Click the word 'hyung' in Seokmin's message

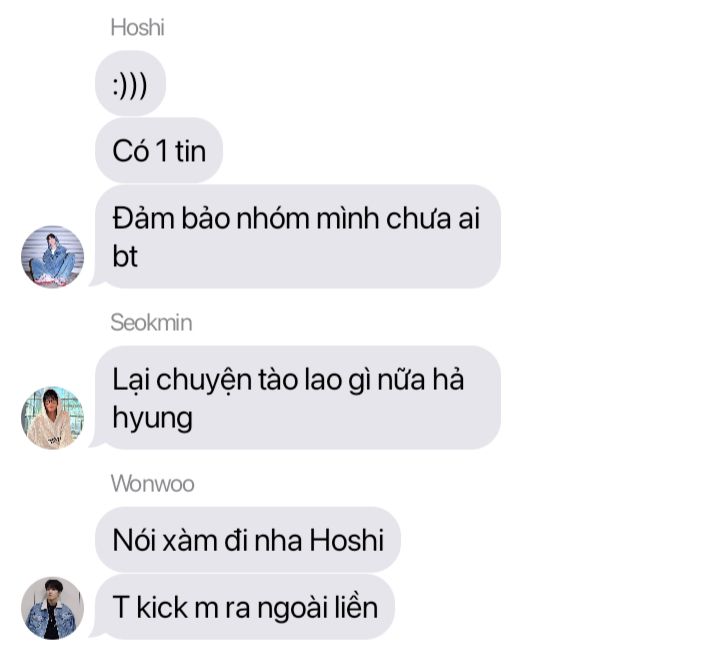pos(152,419)
